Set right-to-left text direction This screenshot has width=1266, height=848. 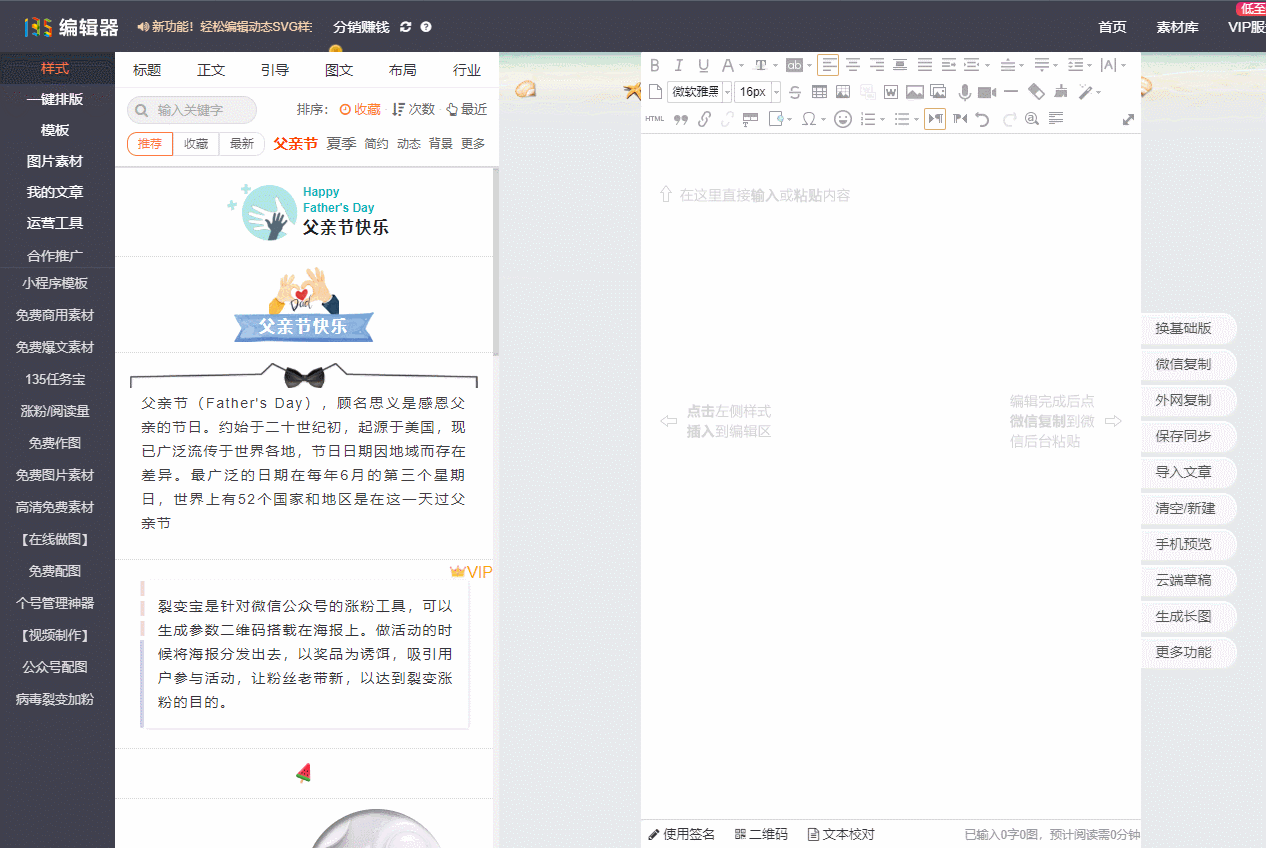[x=960, y=119]
